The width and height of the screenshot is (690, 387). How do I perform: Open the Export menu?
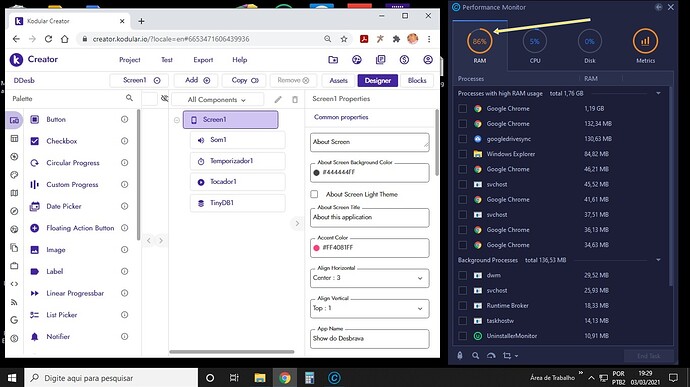point(203,59)
